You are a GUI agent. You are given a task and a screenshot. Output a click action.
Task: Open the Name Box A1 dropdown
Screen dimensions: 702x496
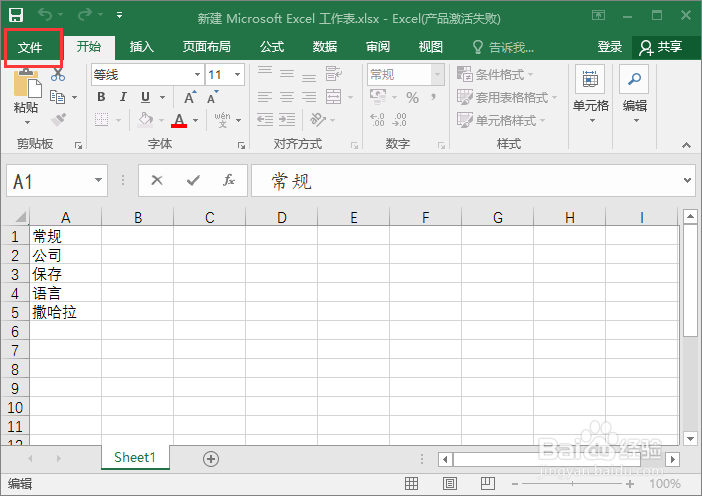pos(98,180)
